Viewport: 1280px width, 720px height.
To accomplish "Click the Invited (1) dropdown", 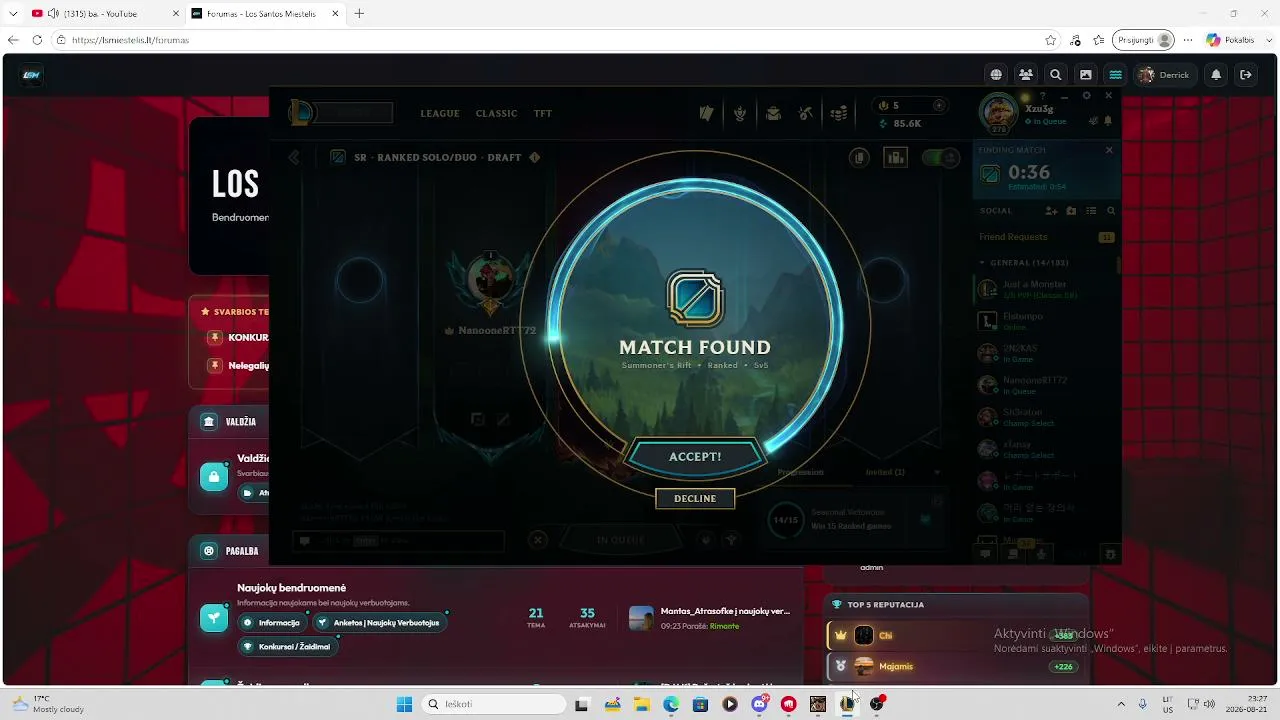I will (904, 472).
